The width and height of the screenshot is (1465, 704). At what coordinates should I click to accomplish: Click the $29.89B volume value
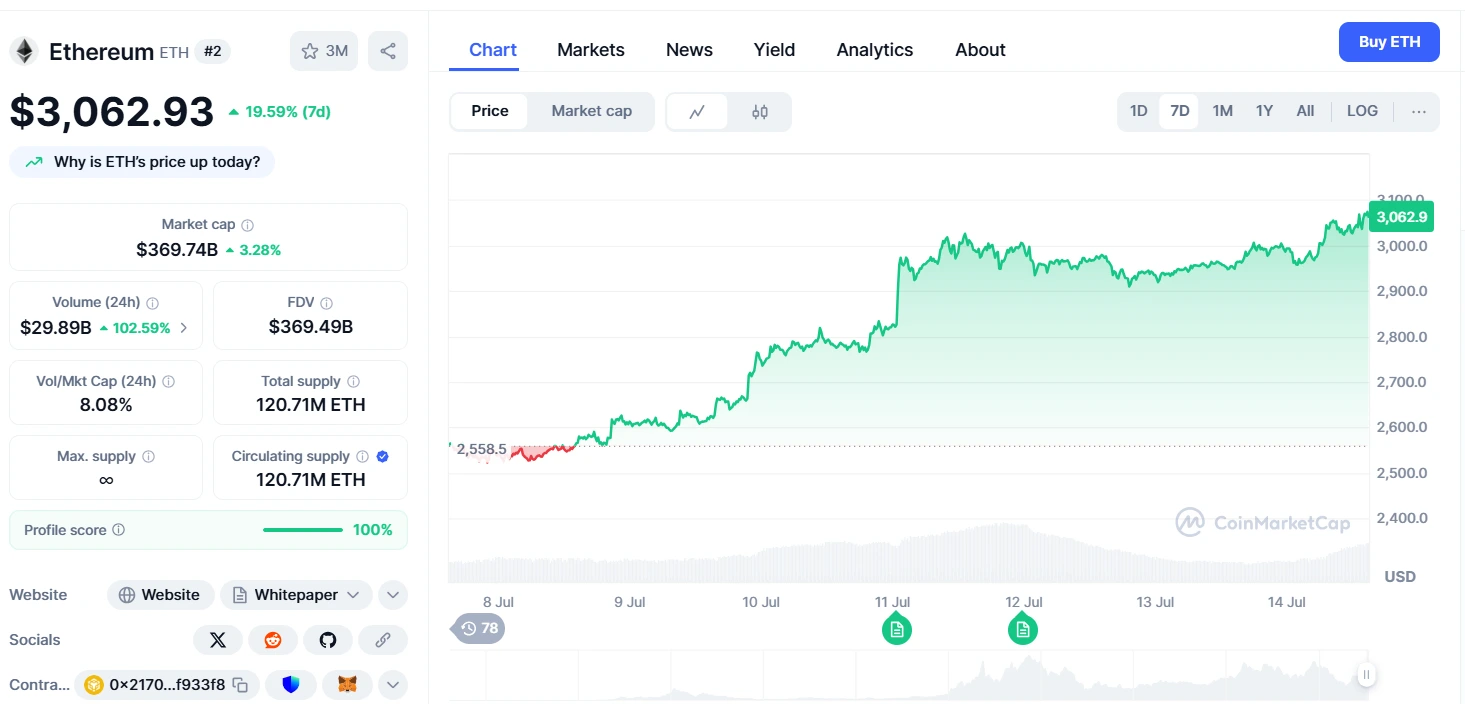[56, 327]
